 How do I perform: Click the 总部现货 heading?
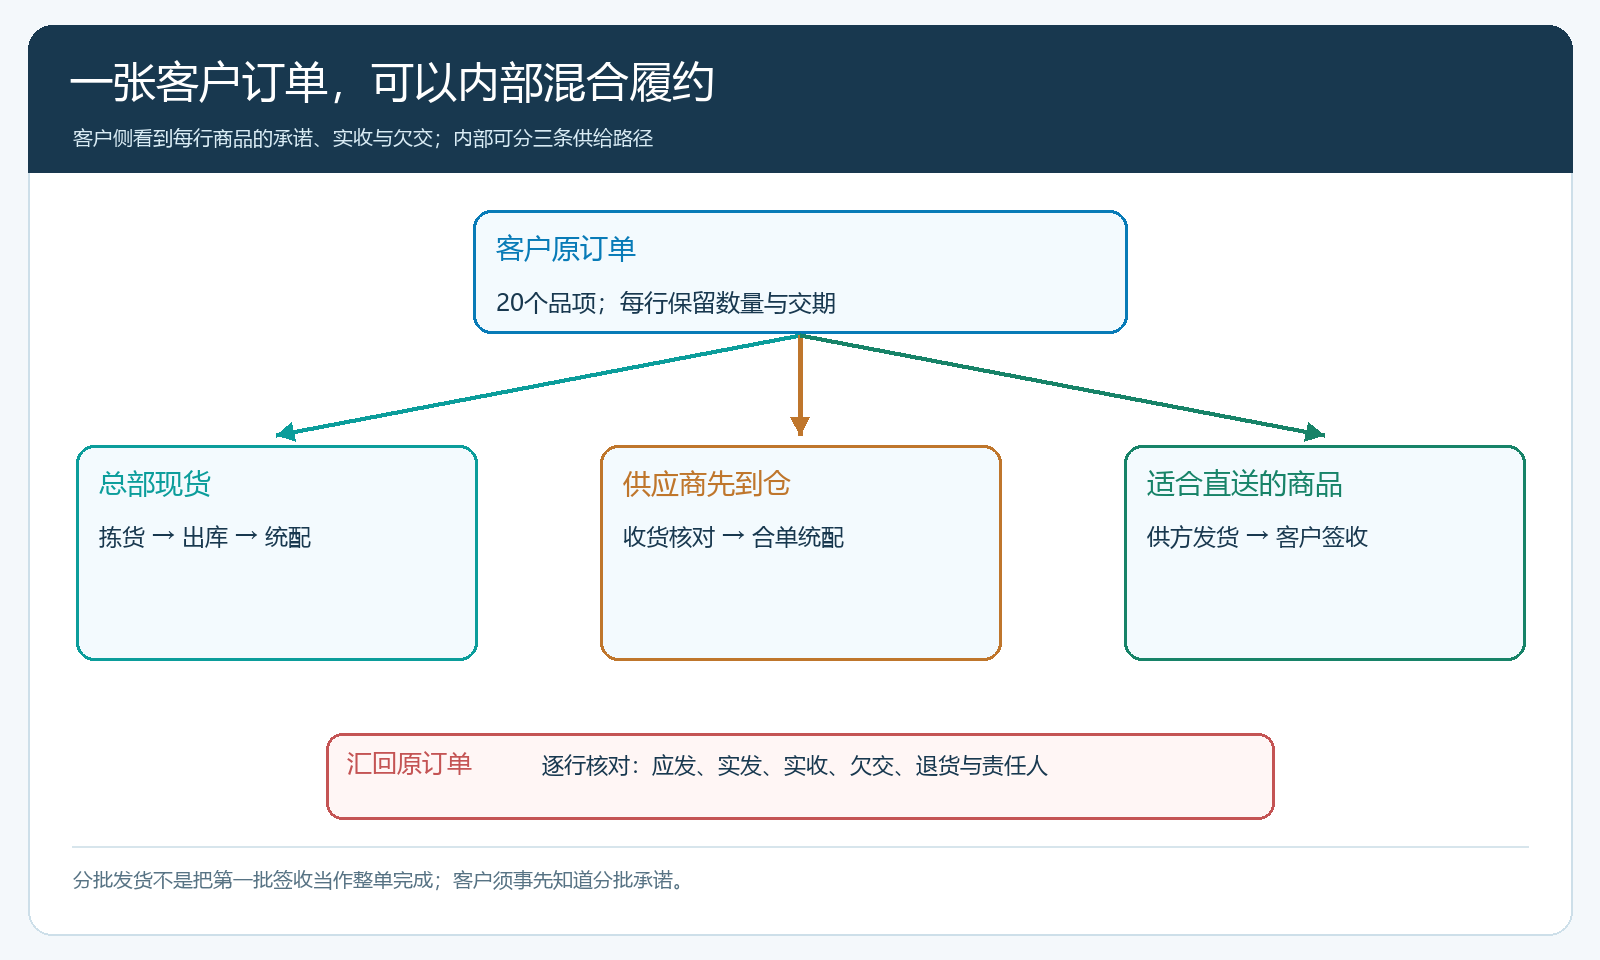pyautogui.click(x=155, y=484)
